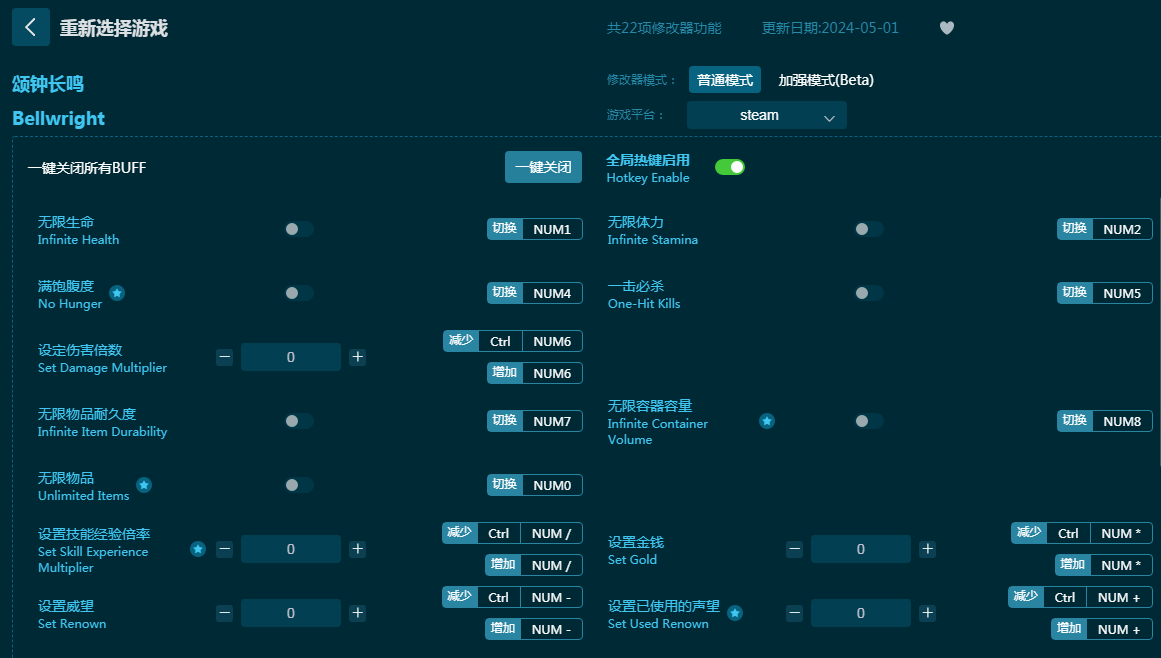Click the Set Used Renown value field
Screen dimensions: 1161x658
coord(860,613)
